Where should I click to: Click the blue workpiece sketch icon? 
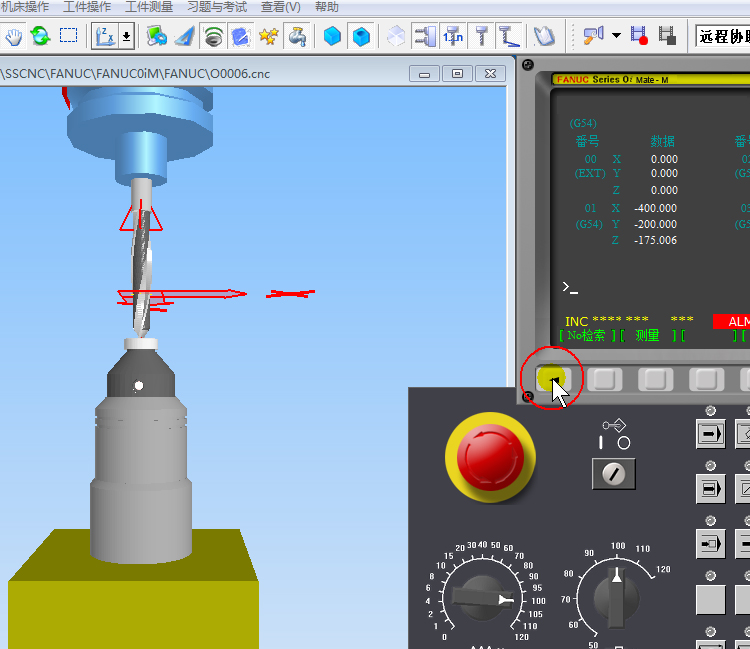[241, 36]
